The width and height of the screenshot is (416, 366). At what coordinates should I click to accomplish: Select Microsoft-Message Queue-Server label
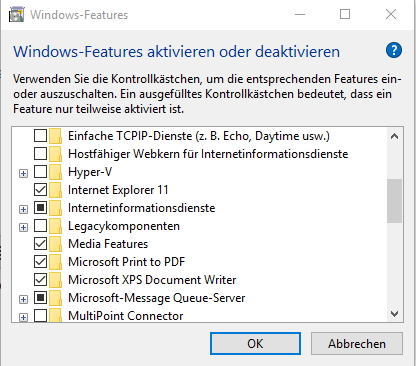point(157,298)
